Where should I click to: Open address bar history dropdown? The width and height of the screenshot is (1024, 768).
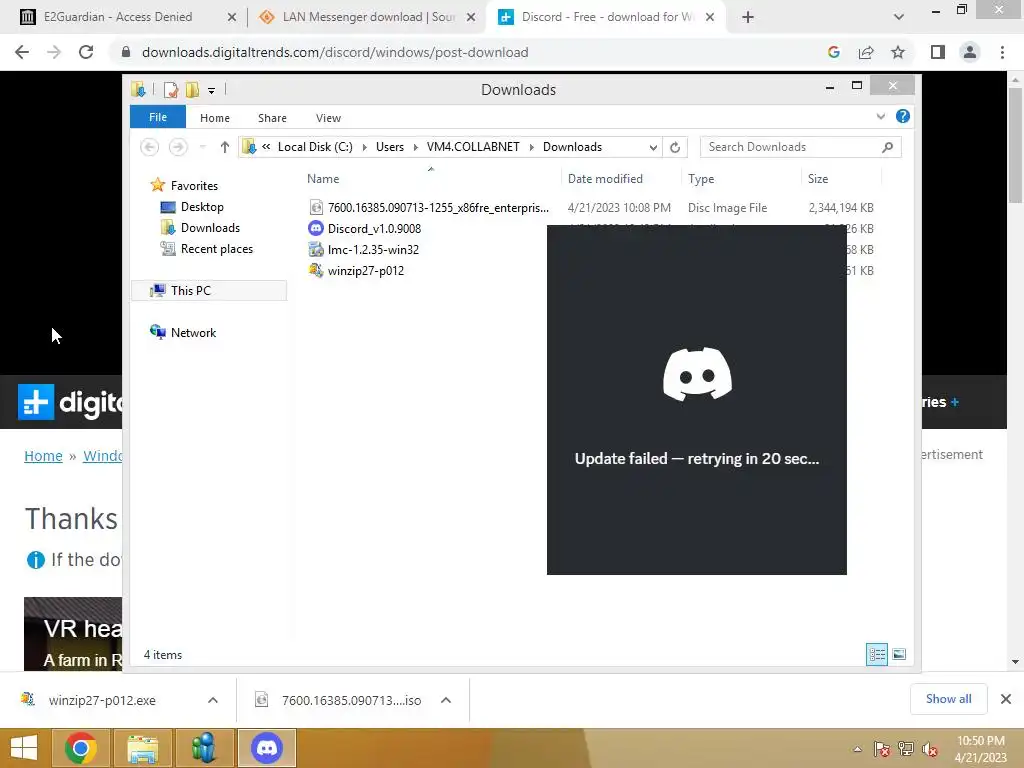[x=653, y=147]
